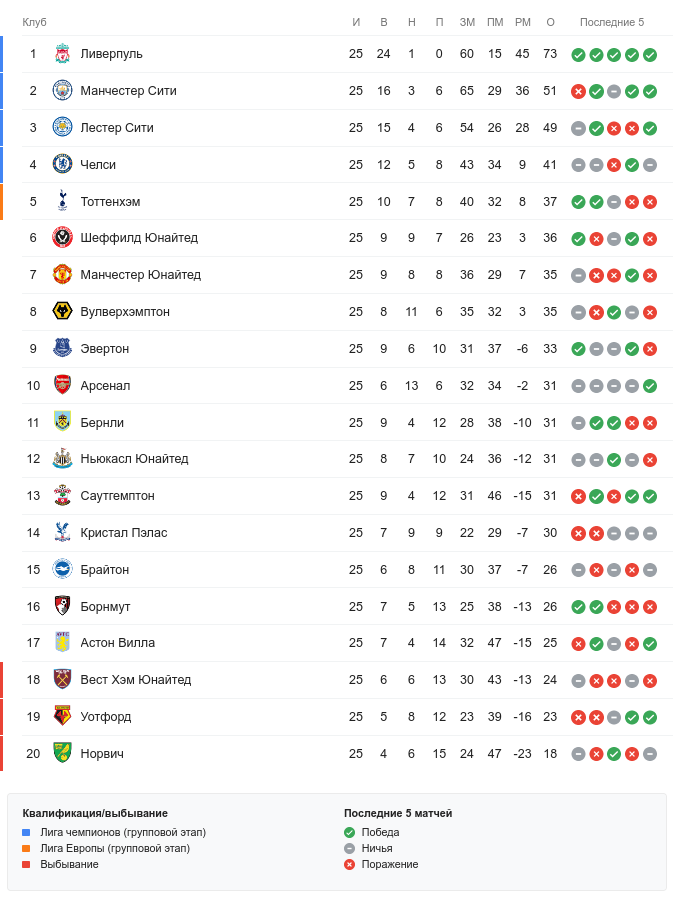This screenshot has height=897, width=673.
Task: Open the Манчестер Юнайтед team link
Action: coord(140,275)
